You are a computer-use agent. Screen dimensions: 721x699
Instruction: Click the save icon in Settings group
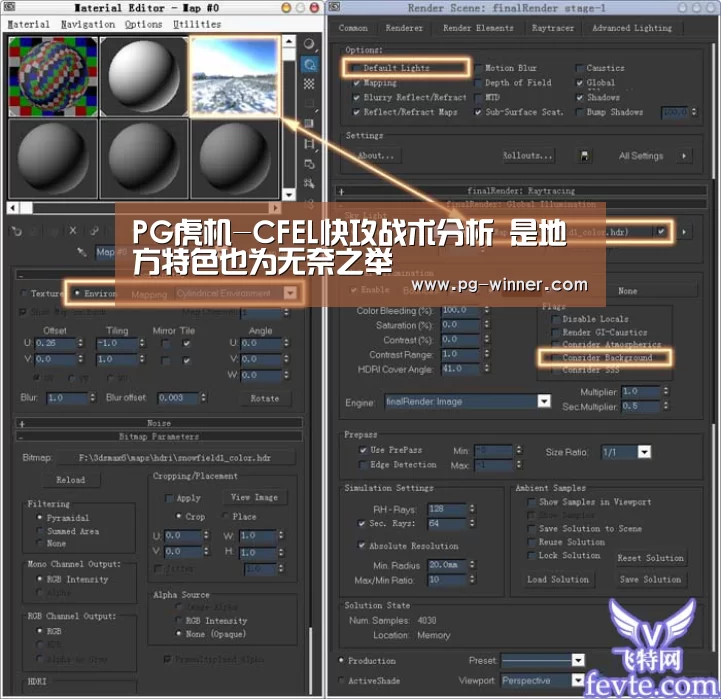584,156
